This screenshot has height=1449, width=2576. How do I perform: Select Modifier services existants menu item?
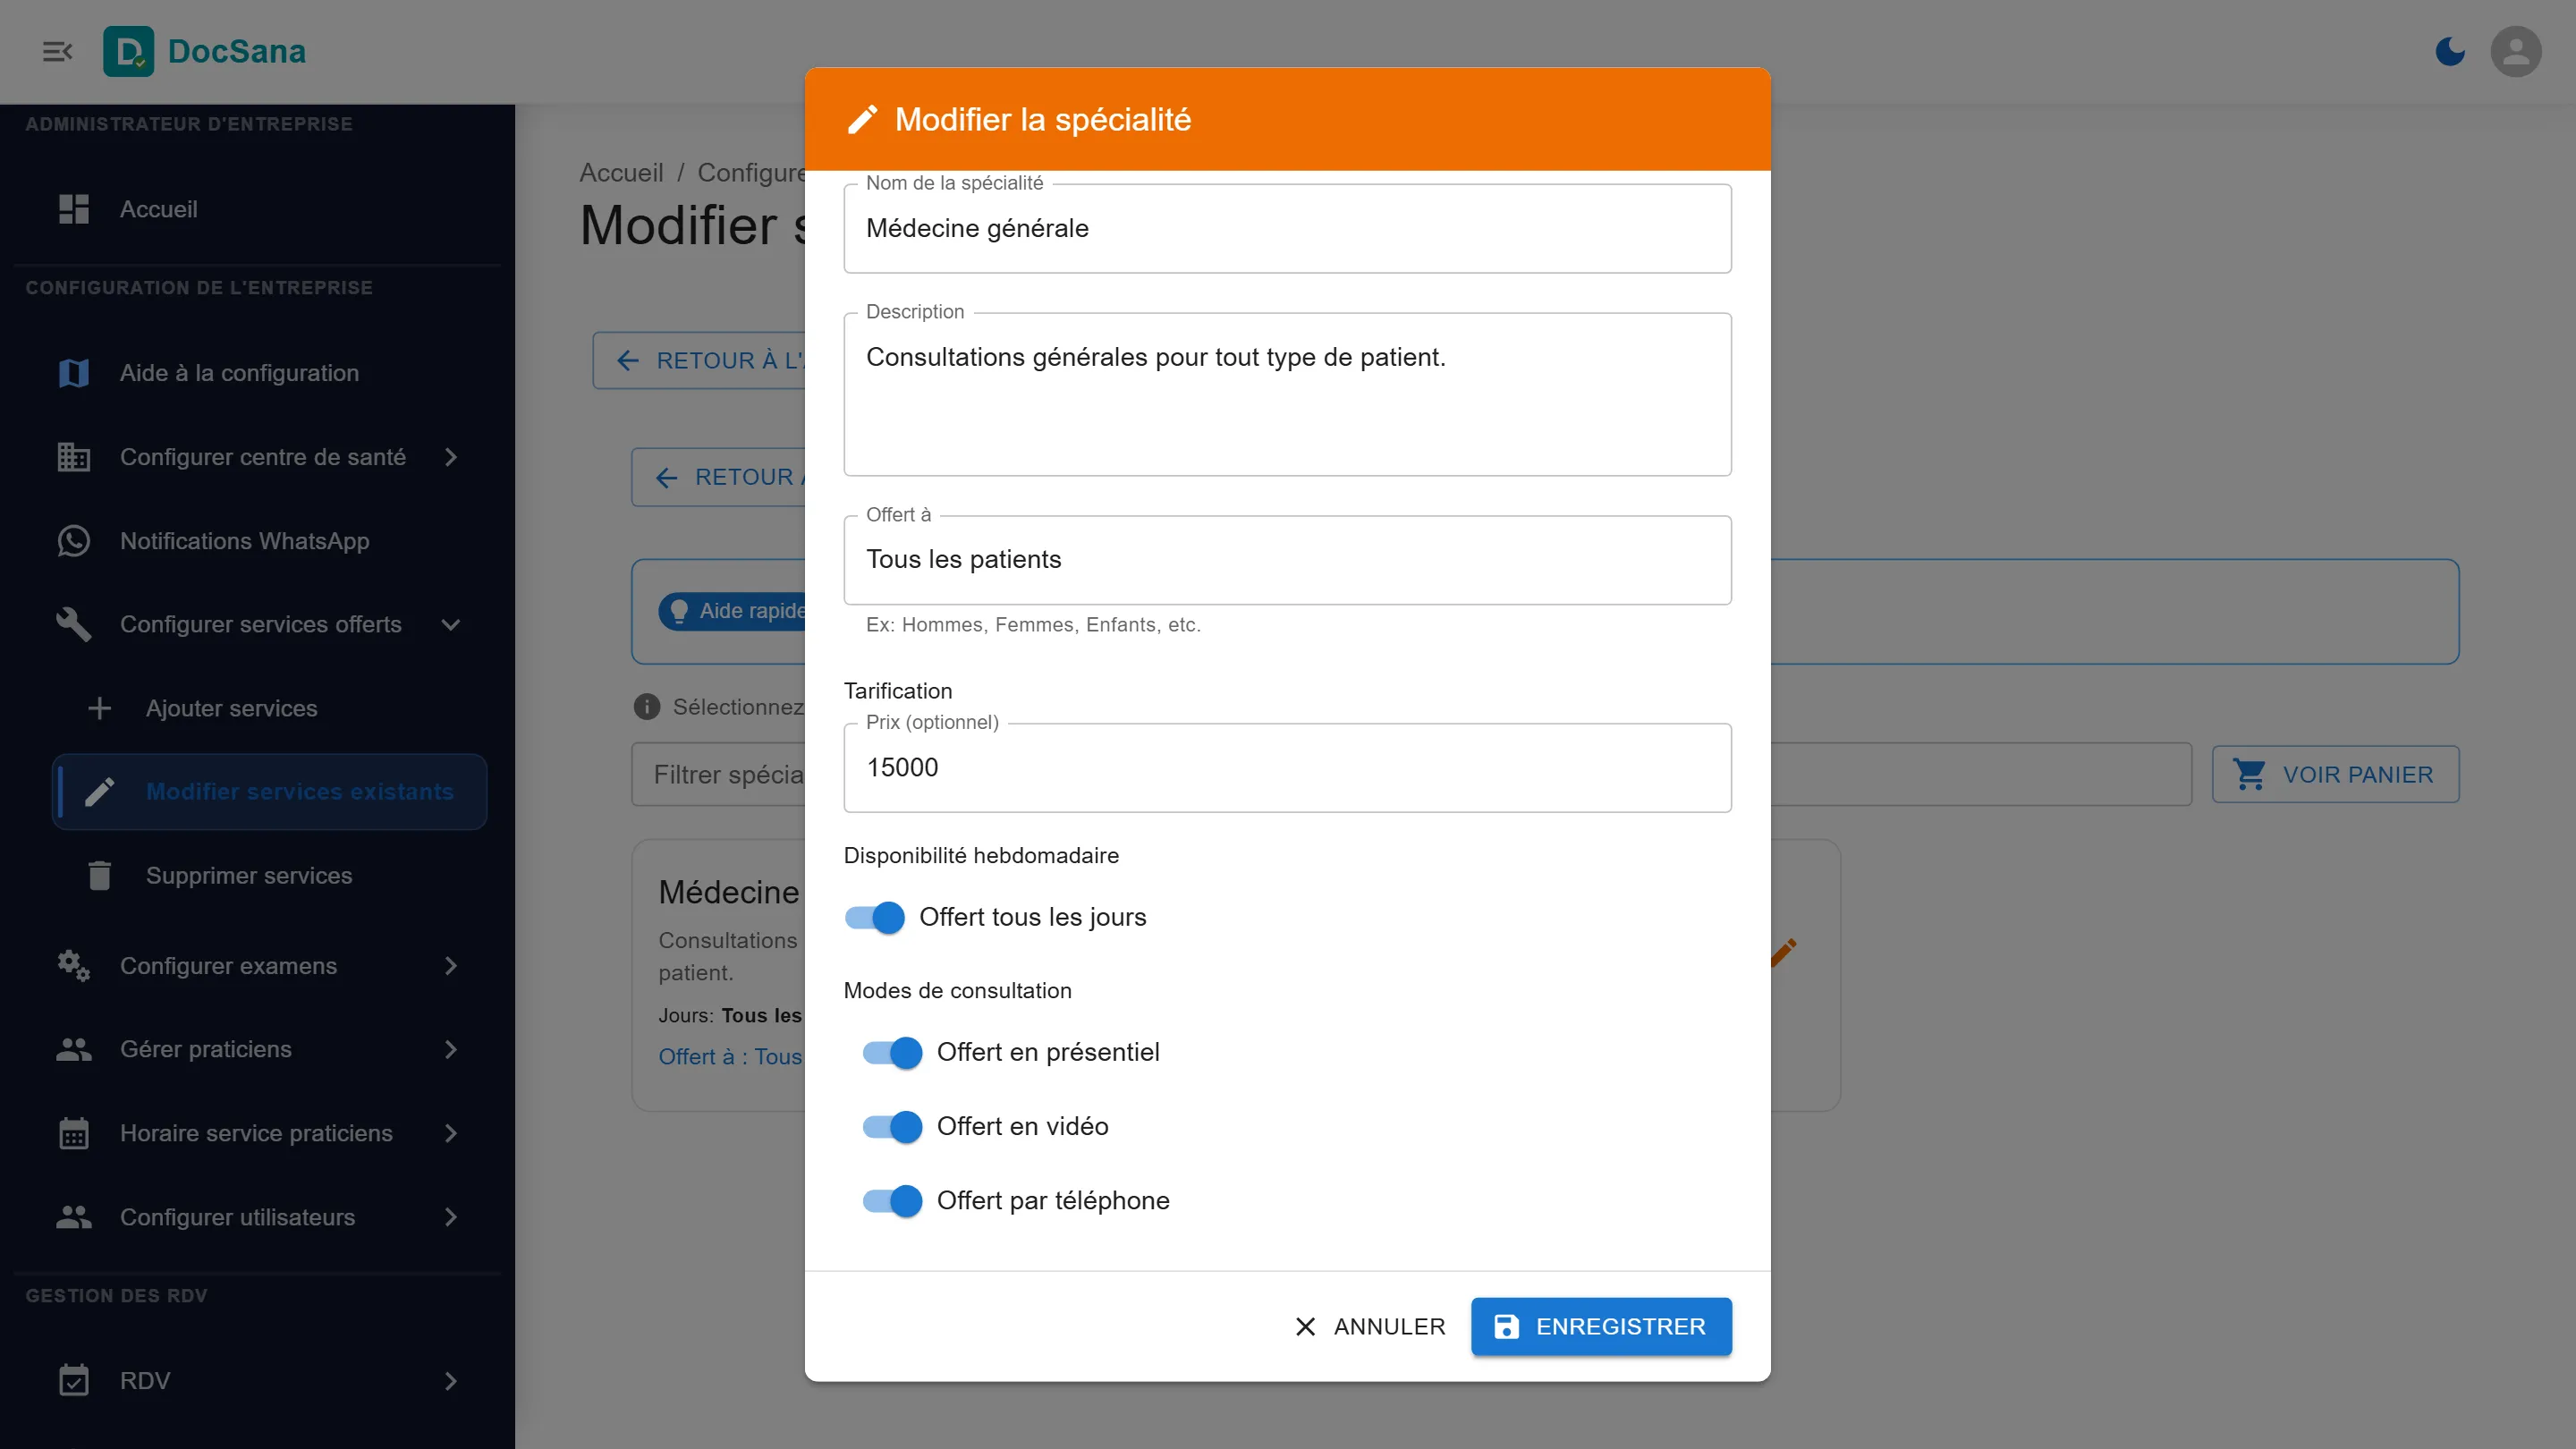(x=270, y=792)
